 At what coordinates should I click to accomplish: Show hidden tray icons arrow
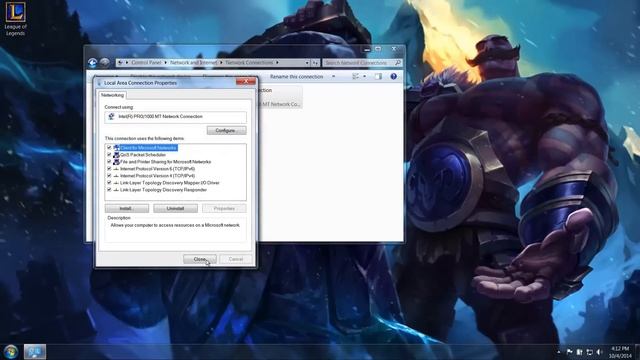(x=559, y=352)
